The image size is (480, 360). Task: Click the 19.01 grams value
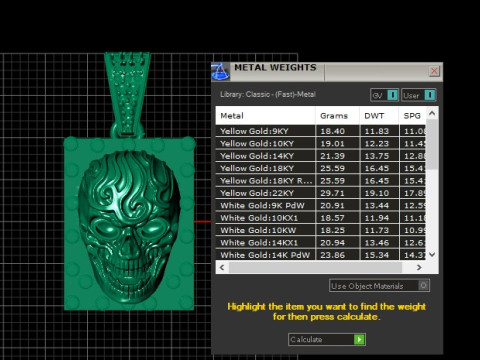coord(332,144)
